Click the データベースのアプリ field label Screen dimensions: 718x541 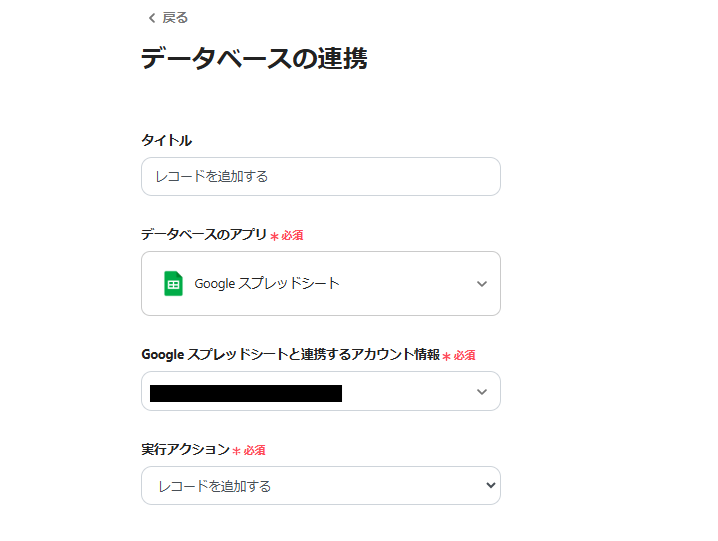204,234
